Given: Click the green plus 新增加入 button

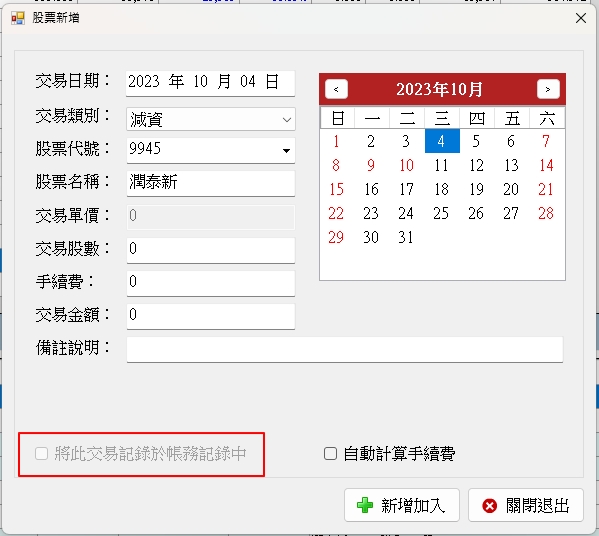Looking at the screenshot, I should [401, 505].
